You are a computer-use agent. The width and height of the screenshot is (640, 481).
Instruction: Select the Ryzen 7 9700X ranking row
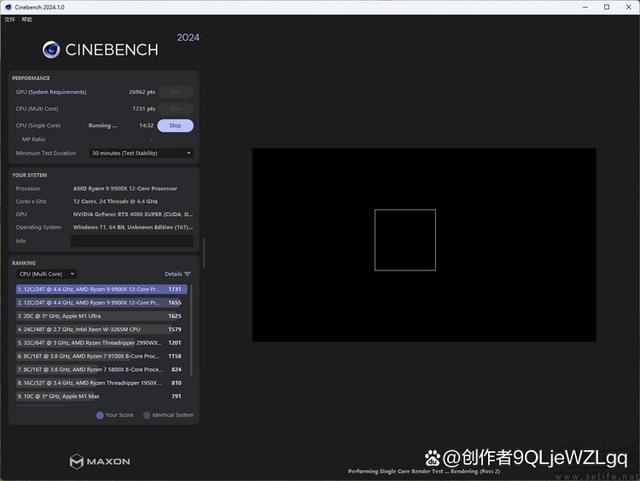click(x=102, y=356)
